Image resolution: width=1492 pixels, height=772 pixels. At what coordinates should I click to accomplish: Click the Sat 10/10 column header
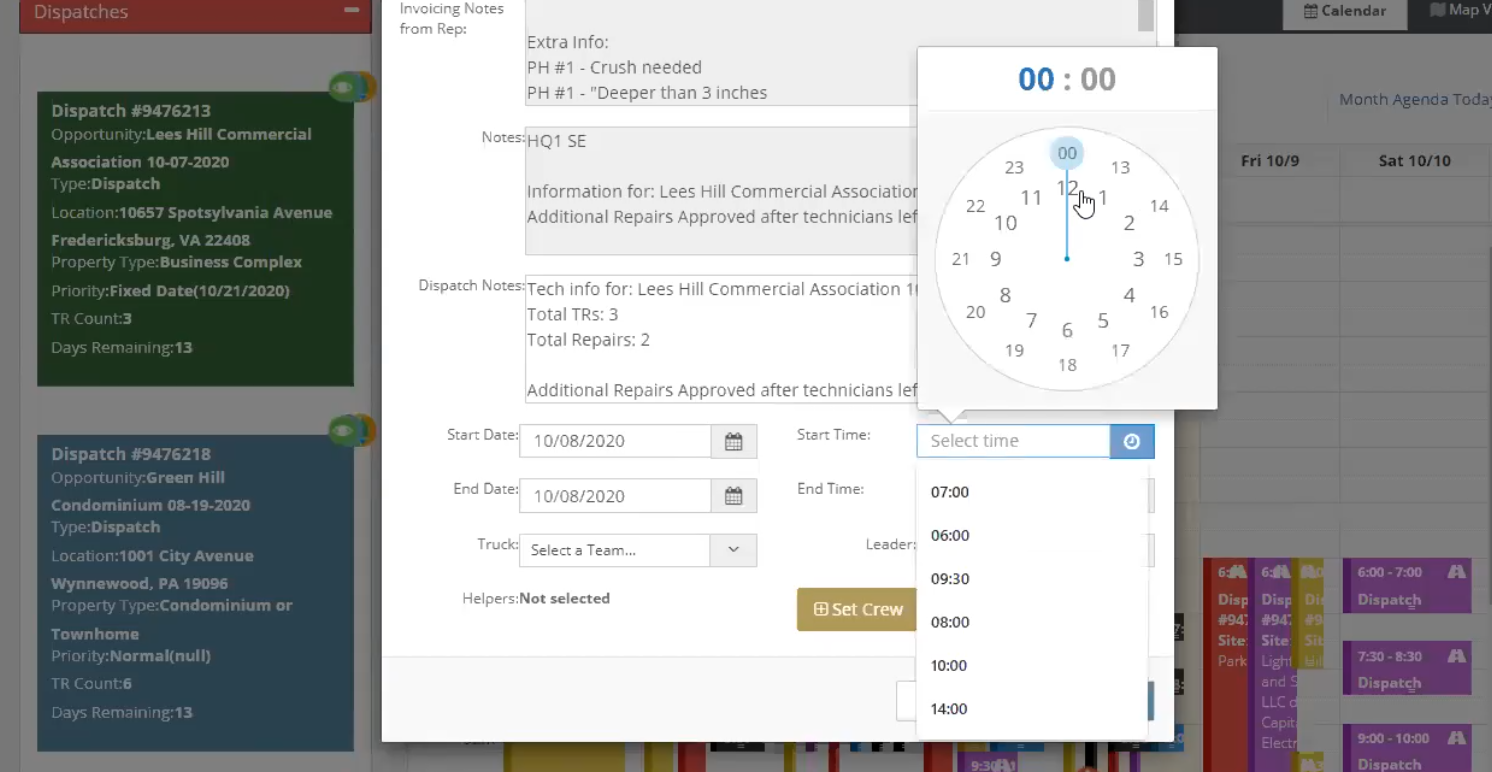click(1414, 160)
